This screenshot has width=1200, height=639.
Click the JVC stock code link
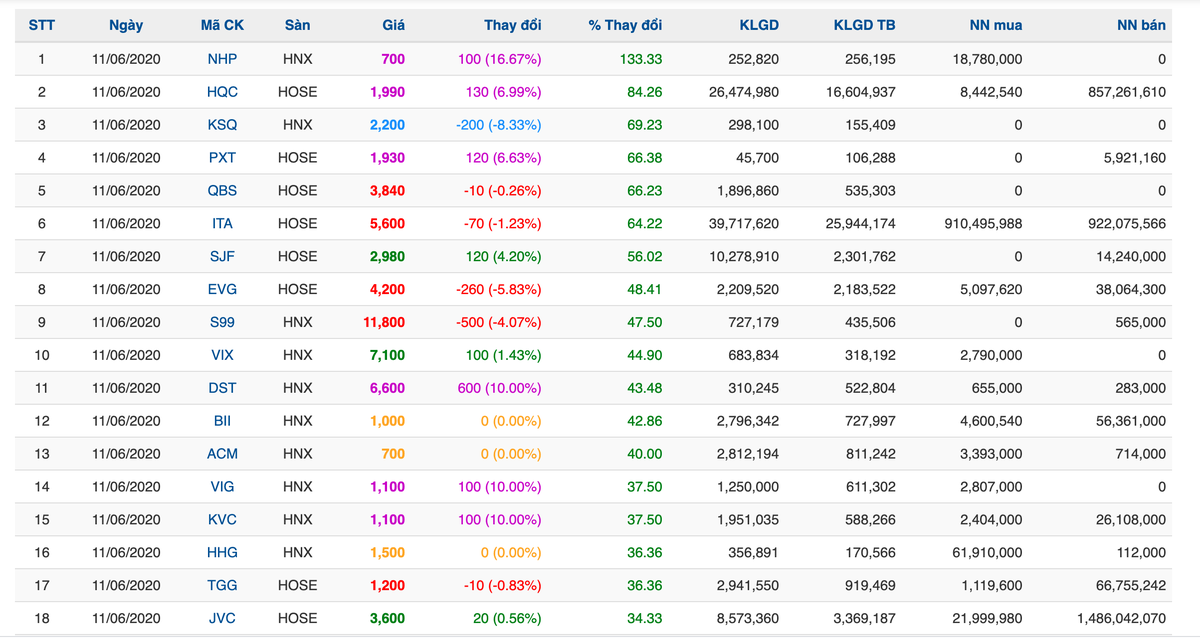pyautogui.click(x=222, y=618)
